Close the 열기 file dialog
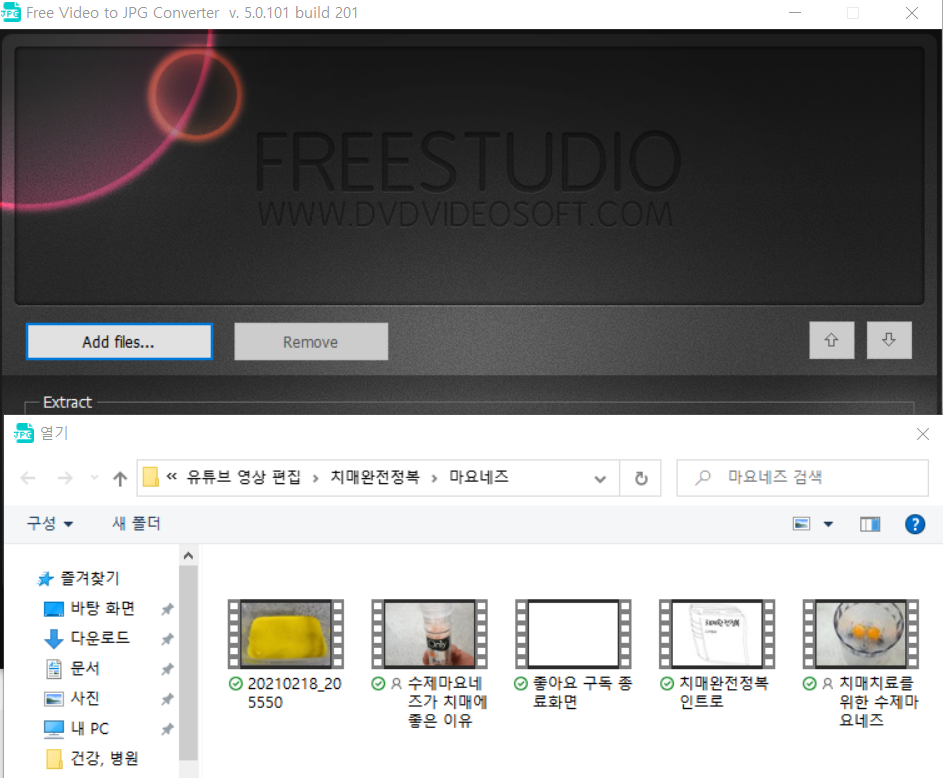943x778 pixels. pos(923,434)
